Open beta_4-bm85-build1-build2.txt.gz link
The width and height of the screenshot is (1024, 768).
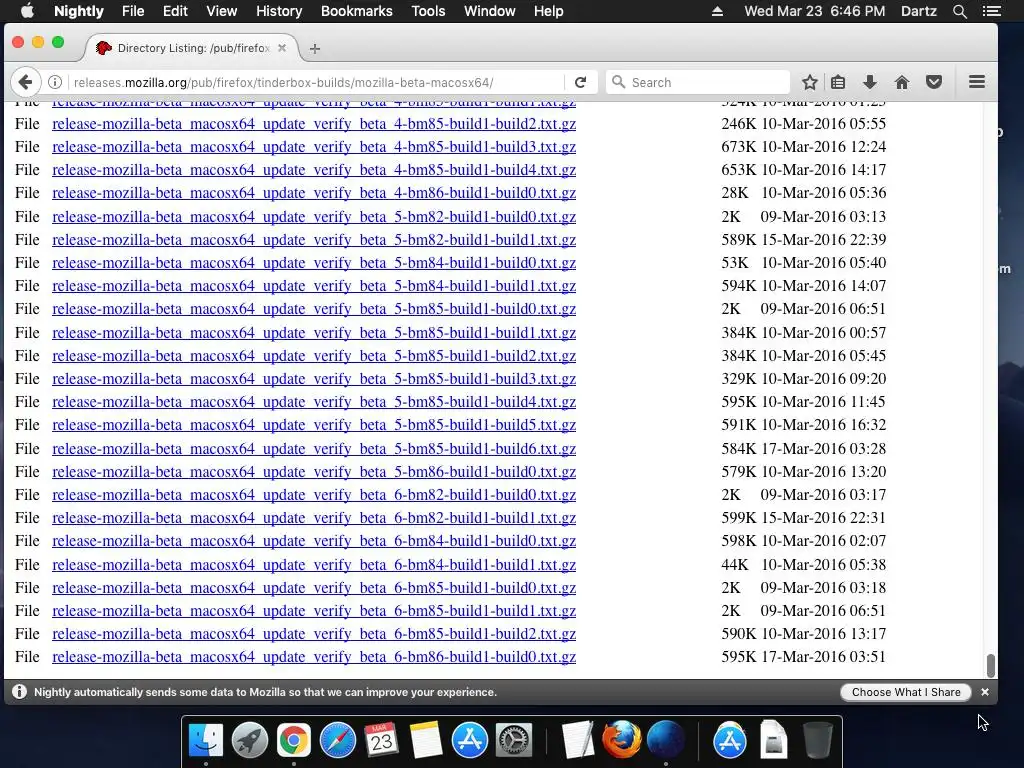point(314,124)
